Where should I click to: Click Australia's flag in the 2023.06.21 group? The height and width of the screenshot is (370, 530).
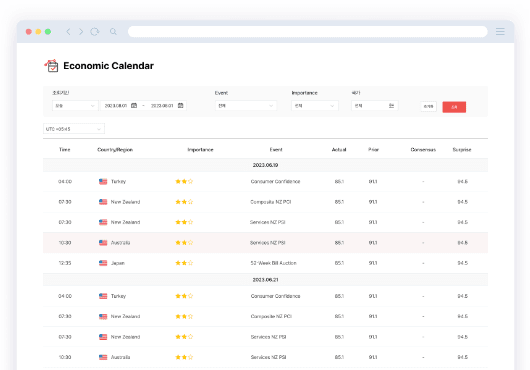coord(103,357)
